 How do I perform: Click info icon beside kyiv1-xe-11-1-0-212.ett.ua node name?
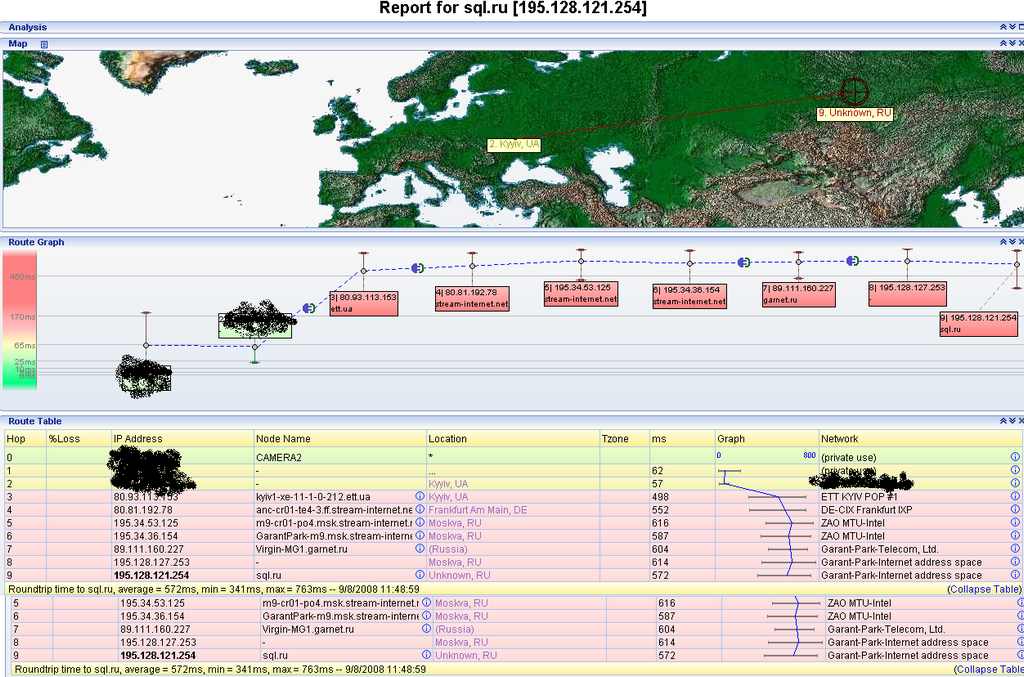[x=420, y=497]
